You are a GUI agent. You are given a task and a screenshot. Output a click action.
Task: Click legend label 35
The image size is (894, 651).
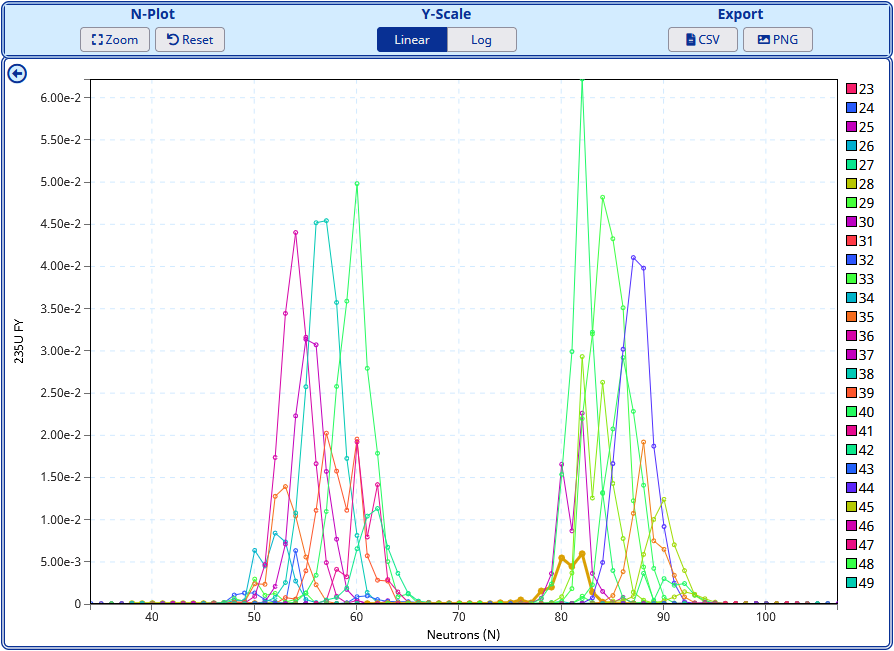866,317
